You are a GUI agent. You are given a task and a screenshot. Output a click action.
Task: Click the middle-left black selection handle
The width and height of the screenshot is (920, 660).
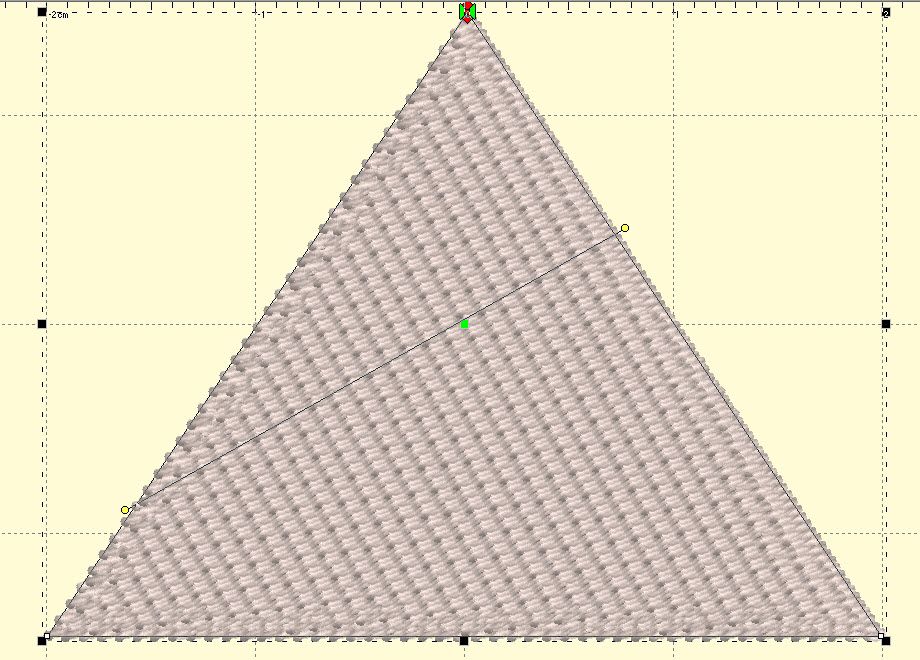pyautogui.click(x=42, y=324)
